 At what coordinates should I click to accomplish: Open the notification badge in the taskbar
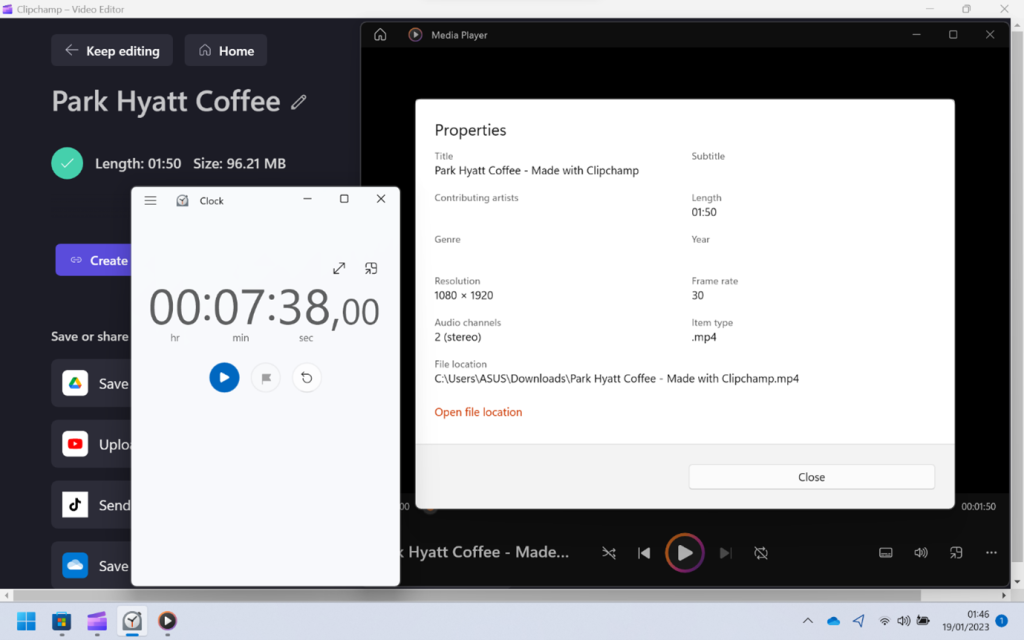(1002, 621)
